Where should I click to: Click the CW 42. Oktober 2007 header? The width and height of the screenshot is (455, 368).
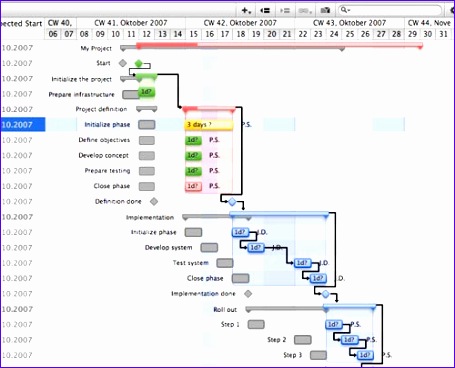[x=240, y=23]
